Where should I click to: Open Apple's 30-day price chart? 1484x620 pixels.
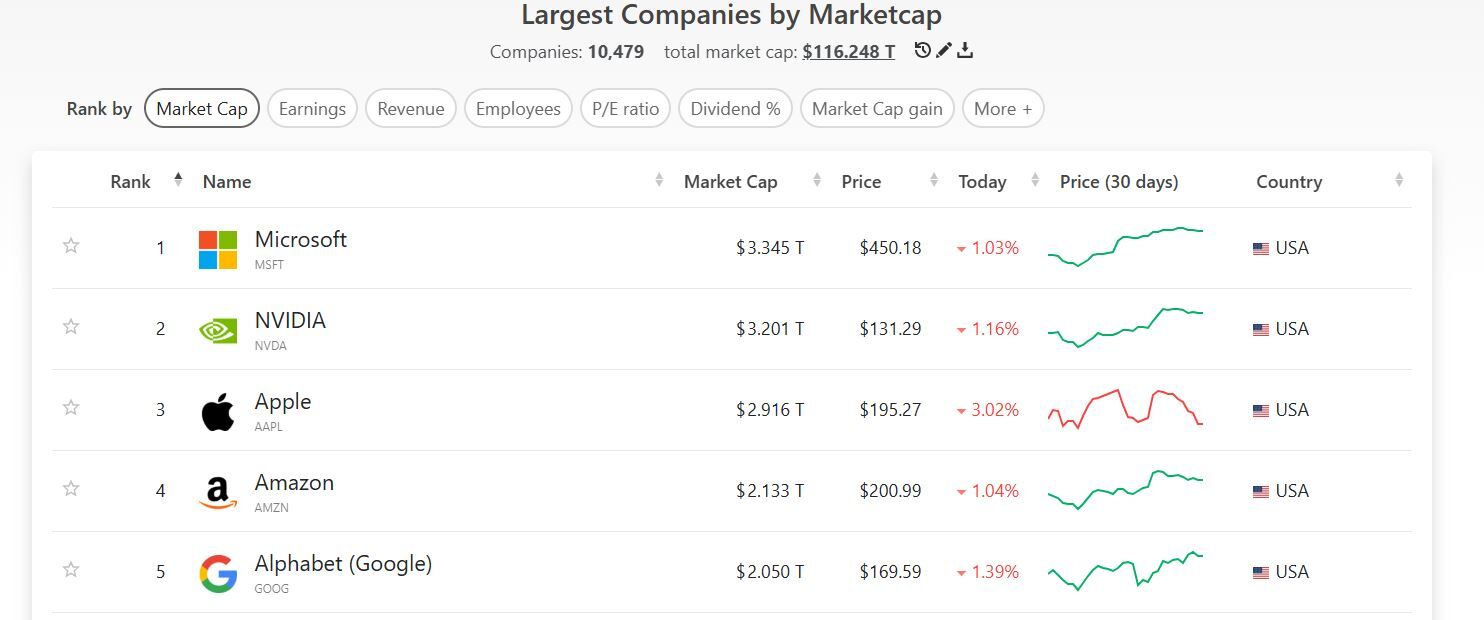click(1125, 409)
